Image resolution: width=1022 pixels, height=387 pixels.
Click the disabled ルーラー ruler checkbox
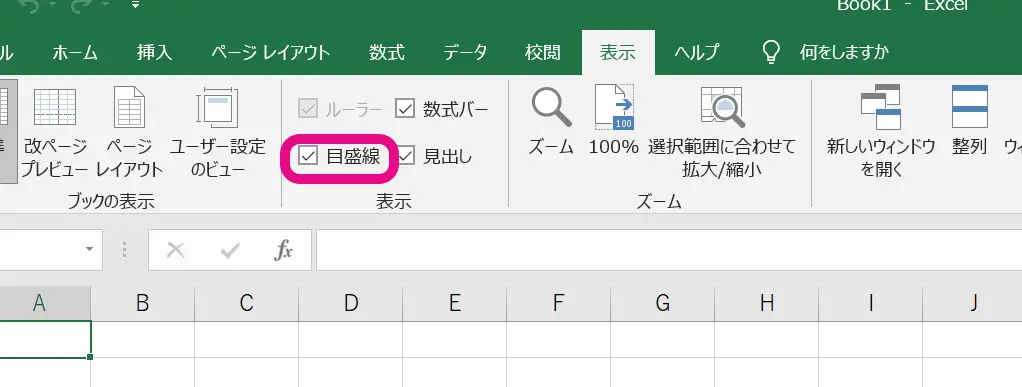pos(307,109)
